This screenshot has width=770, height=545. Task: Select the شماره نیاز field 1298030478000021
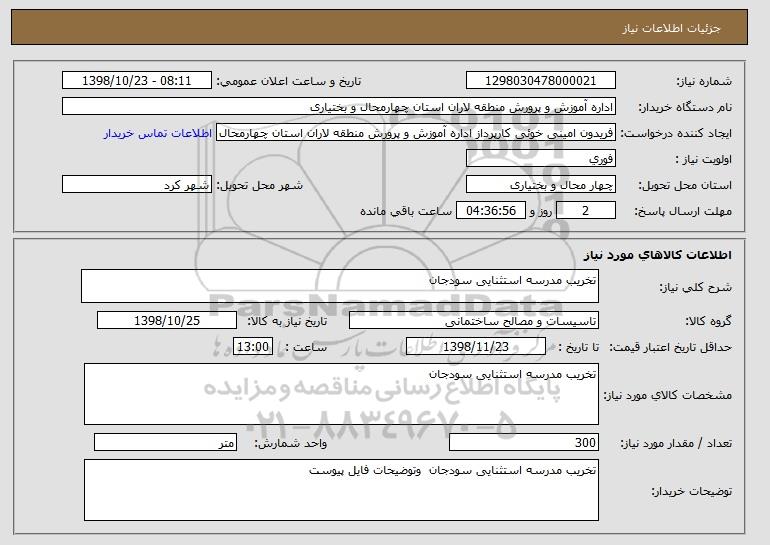pos(541,81)
